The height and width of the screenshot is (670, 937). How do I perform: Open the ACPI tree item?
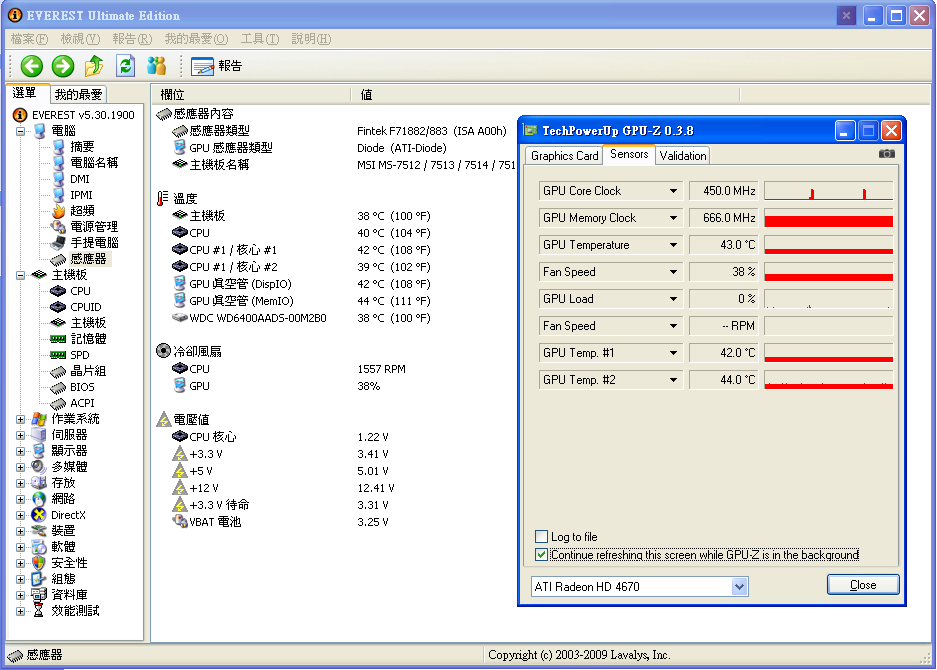click(x=82, y=403)
